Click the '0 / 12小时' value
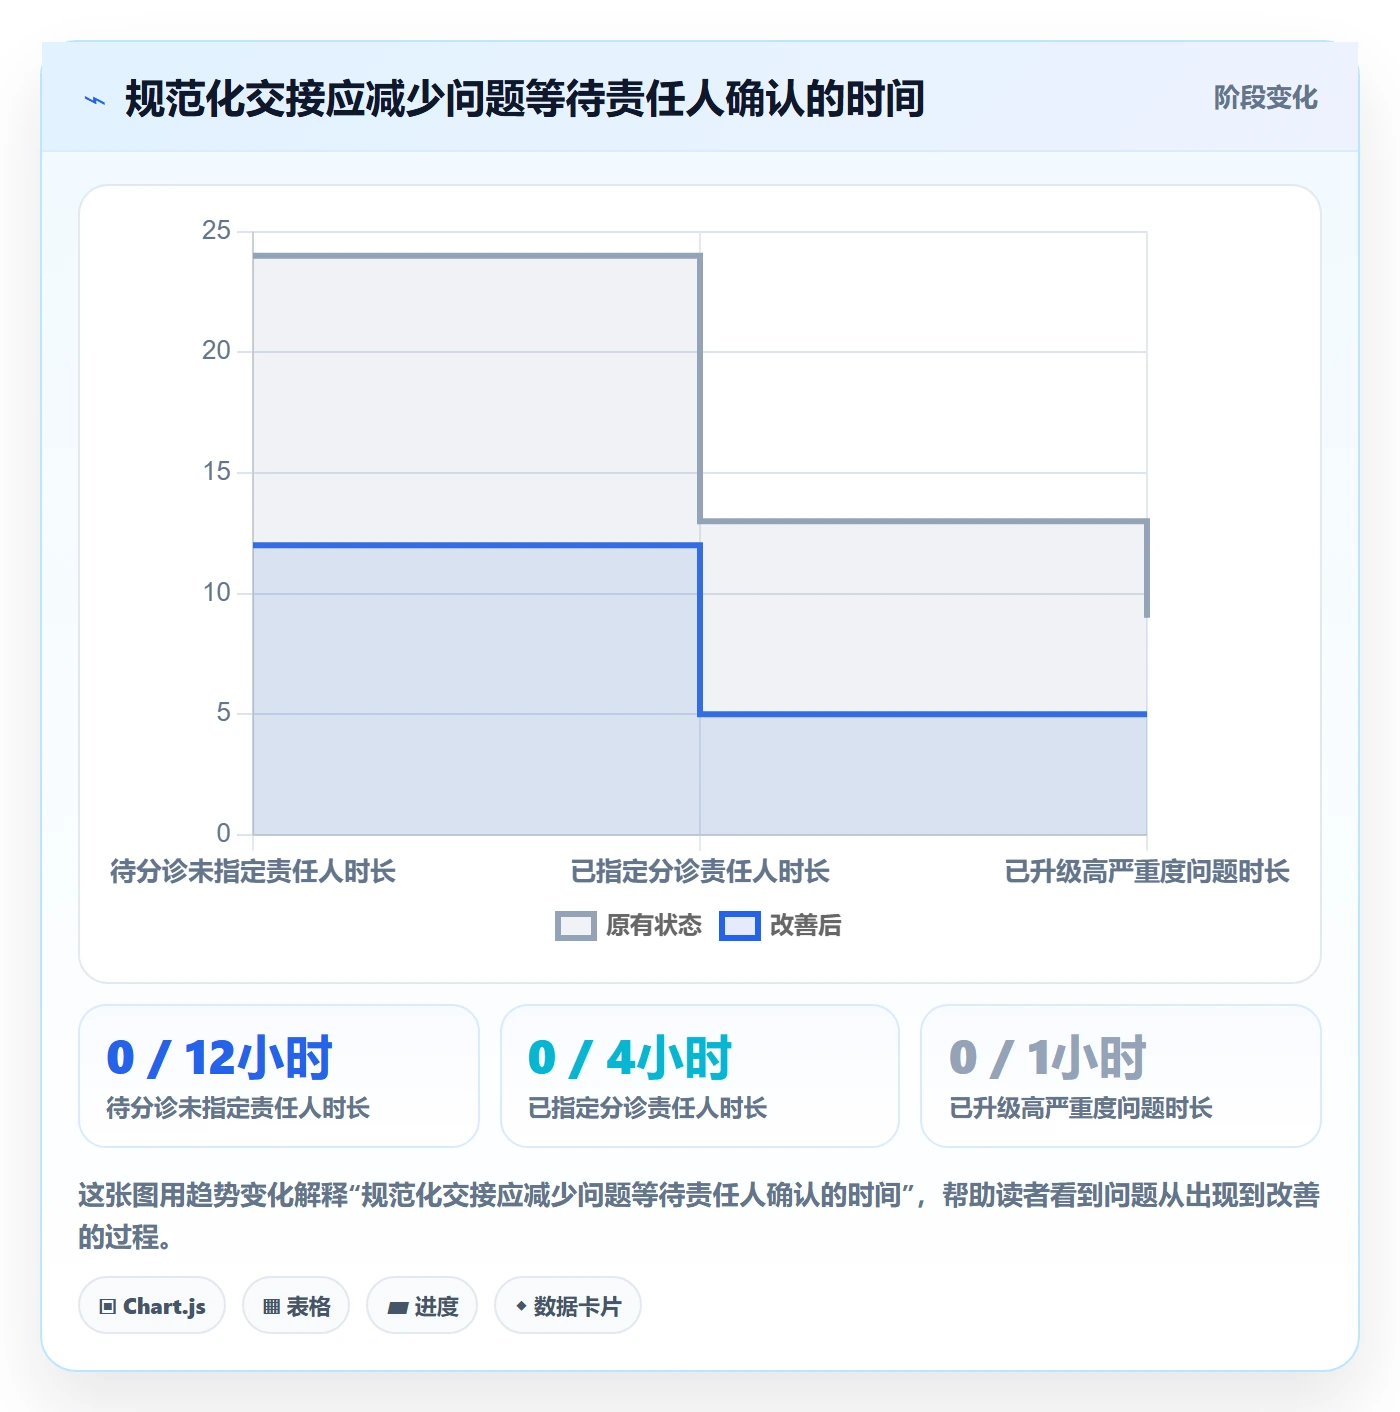Screen dimensions: 1400x1412 click(x=219, y=1058)
